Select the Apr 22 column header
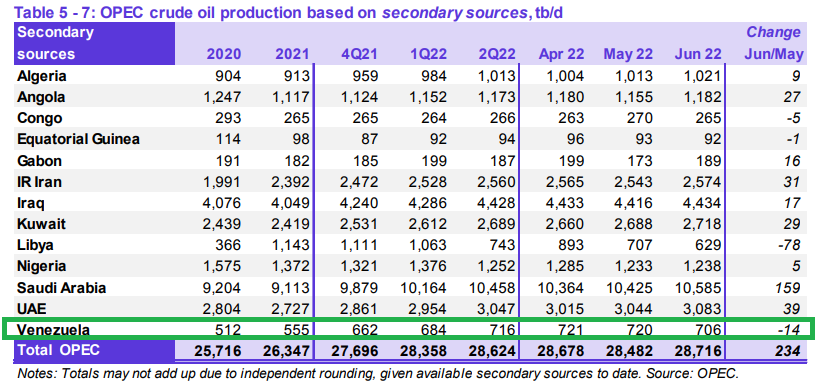Screen dimensions: 823x390 pos(561,54)
